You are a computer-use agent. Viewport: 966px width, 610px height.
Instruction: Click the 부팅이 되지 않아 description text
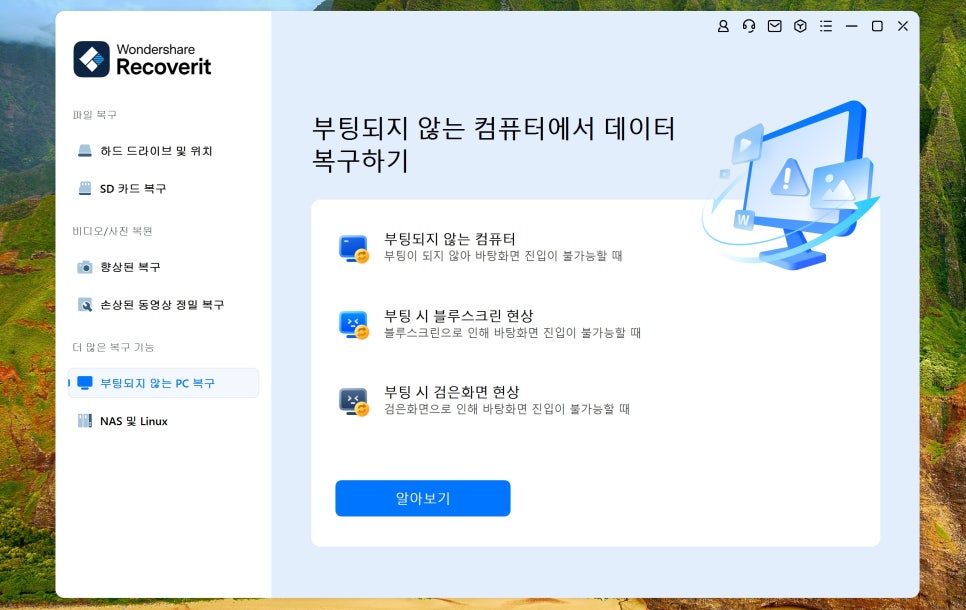[503, 256]
